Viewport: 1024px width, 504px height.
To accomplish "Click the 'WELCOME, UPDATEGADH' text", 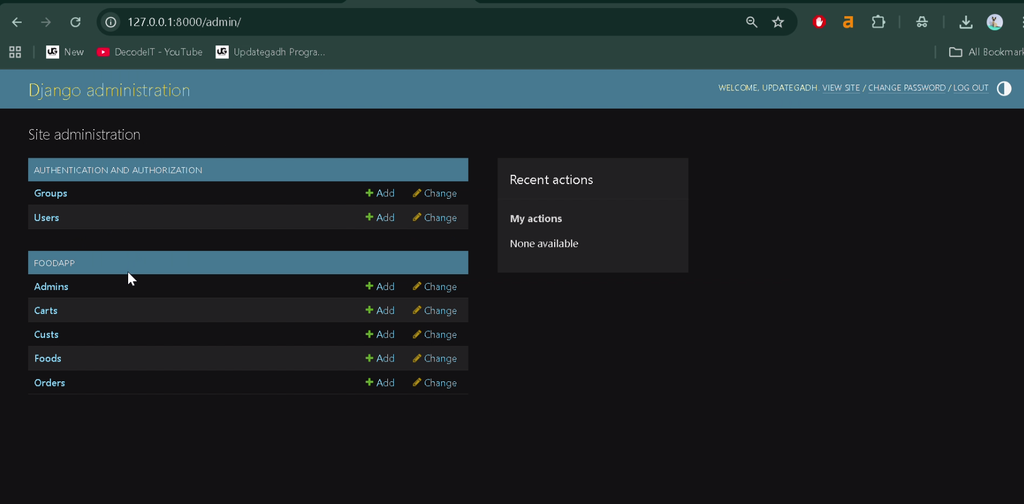I will pyautogui.click(x=768, y=87).
